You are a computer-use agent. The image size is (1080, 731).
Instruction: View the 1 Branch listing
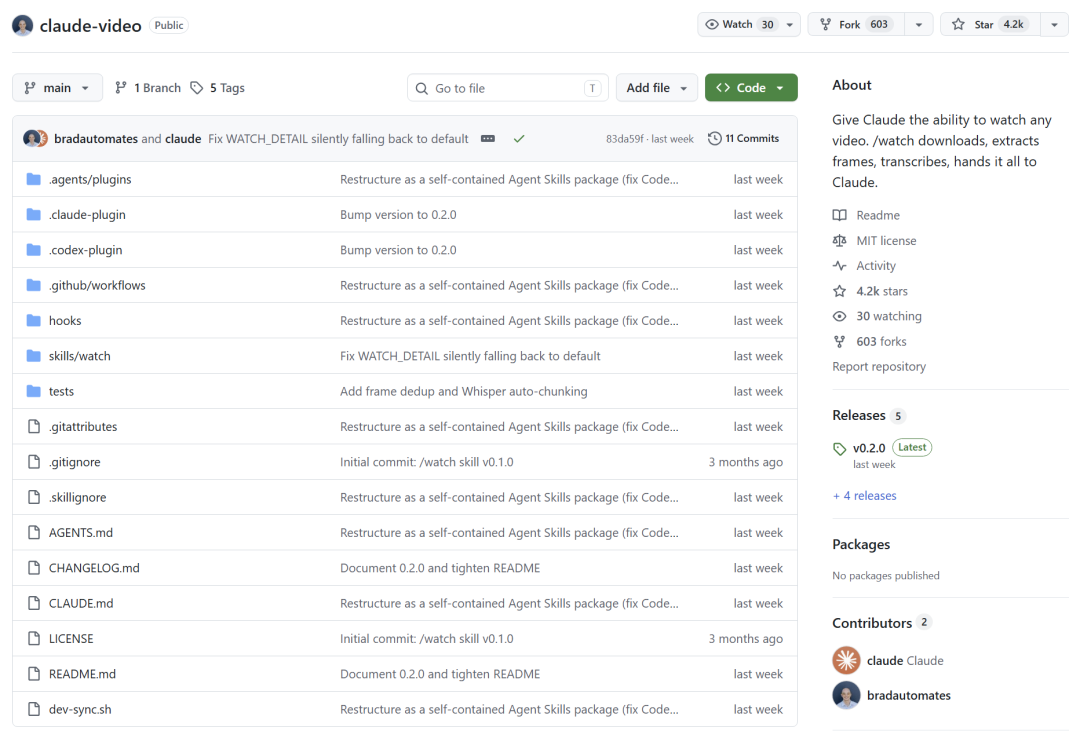pyautogui.click(x=147, y=87)
